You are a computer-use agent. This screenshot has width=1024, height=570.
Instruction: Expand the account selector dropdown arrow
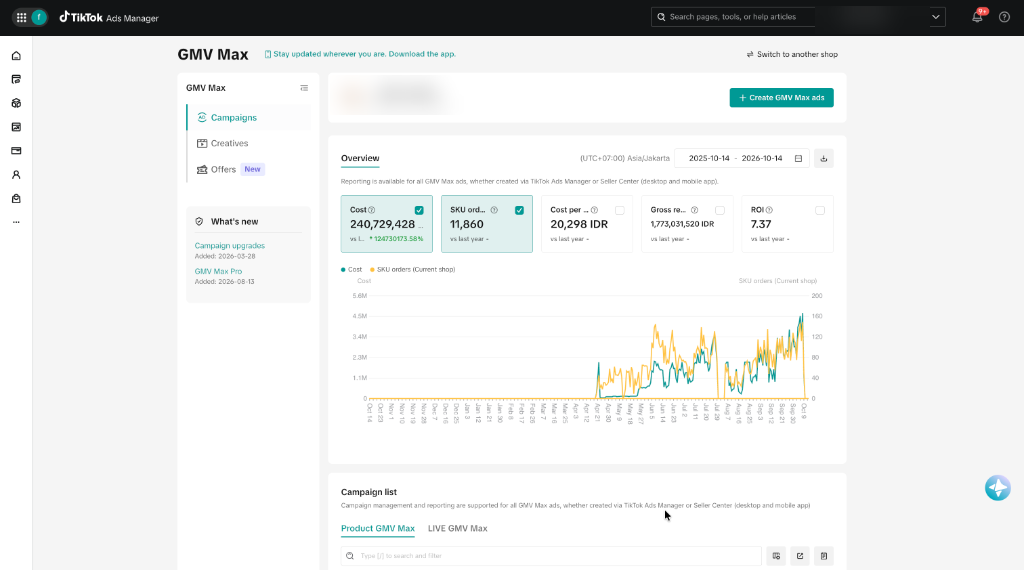[935, 17]
